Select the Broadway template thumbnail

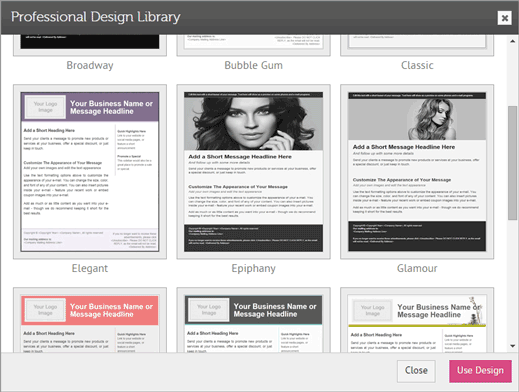(90, 45)
